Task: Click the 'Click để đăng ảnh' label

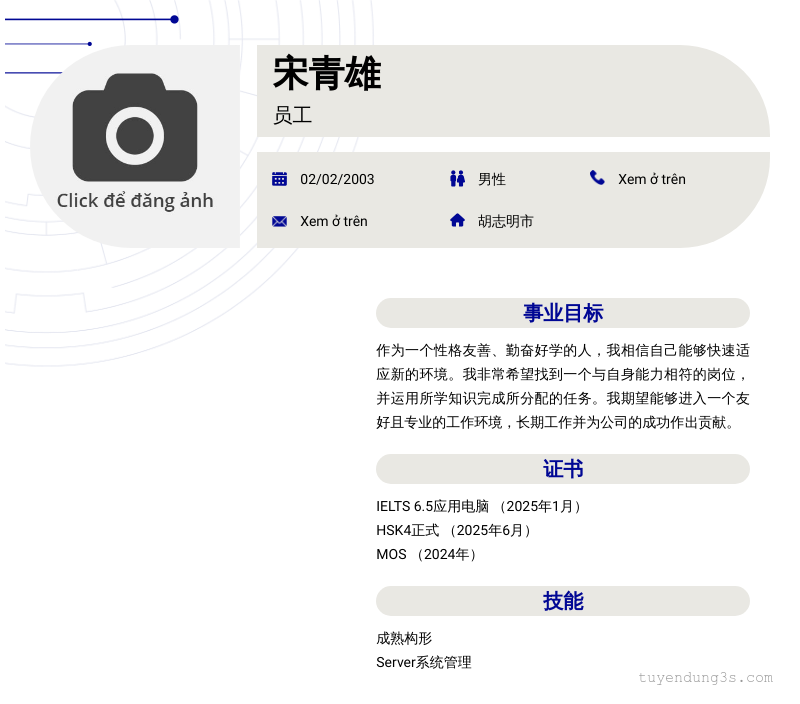Action: (135, 201)
